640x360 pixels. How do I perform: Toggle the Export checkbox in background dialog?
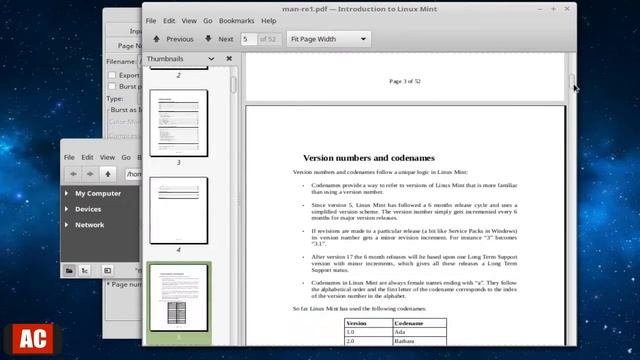pos(112,75)
